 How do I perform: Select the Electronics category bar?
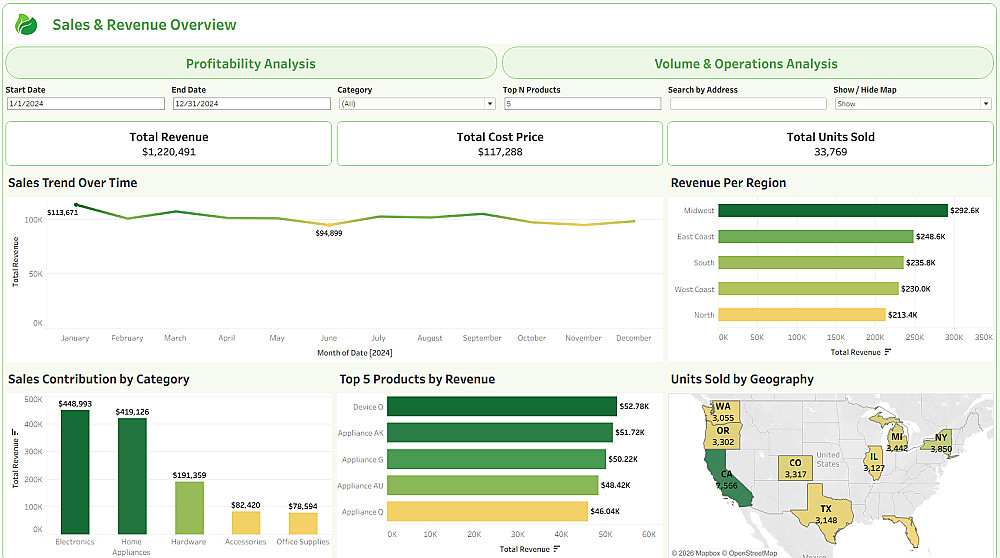point(75,471)
